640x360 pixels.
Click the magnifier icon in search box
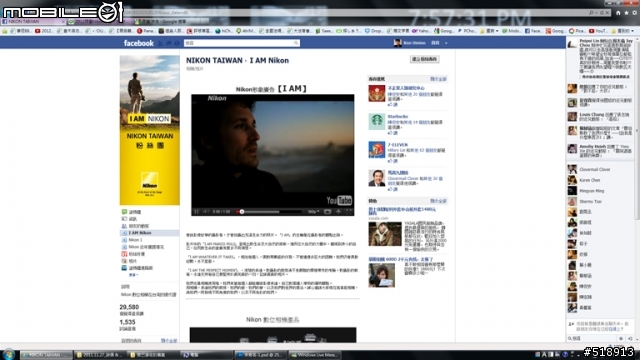pyautogui.click(x=296, y=43)
